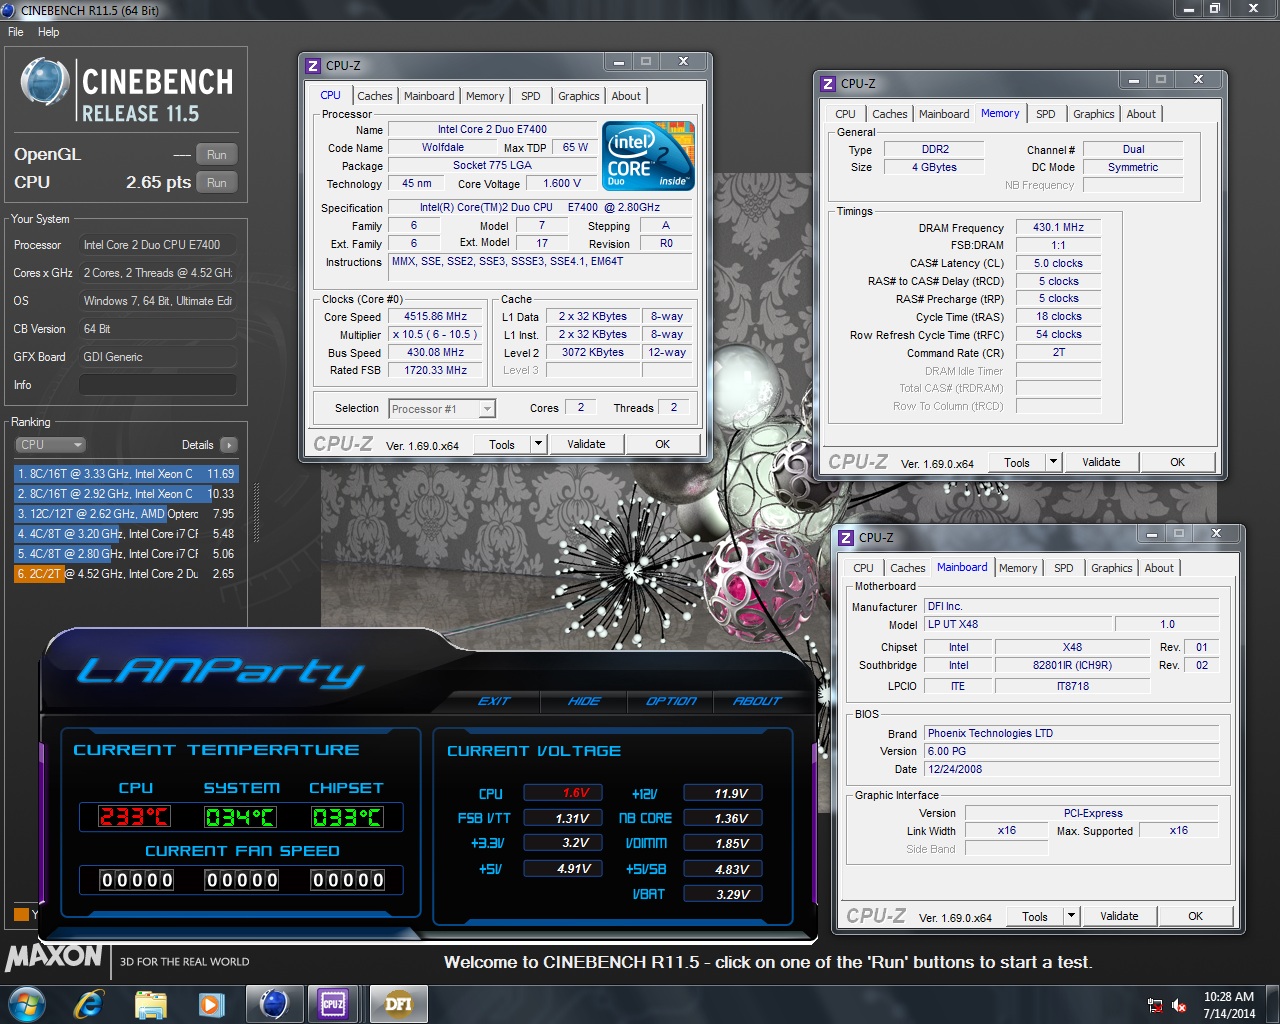Click the Cinebench logo sphere

pos(44,82)
